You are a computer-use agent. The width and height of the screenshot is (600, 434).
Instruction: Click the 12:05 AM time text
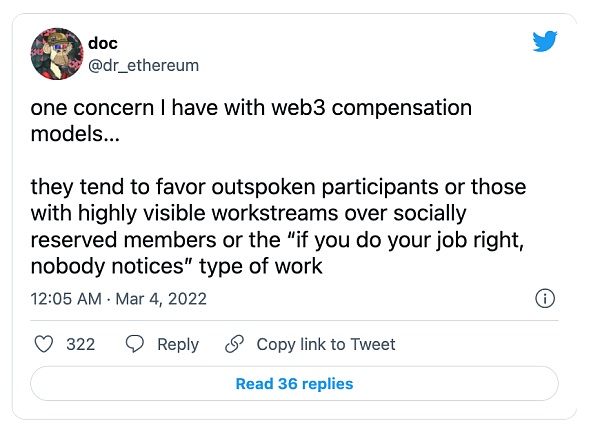click(x=65, y=298)
